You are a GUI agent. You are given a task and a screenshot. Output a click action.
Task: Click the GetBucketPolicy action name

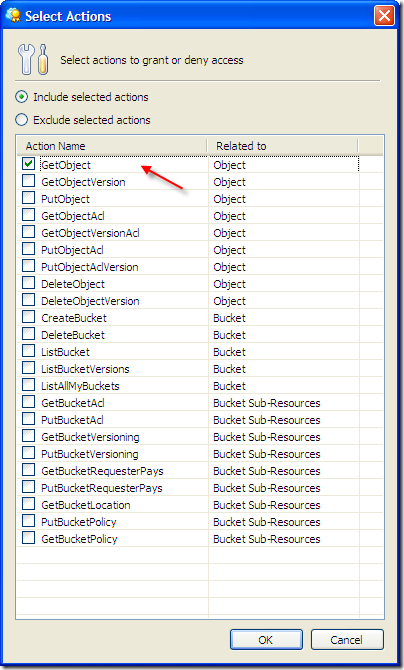pos(79,539)
